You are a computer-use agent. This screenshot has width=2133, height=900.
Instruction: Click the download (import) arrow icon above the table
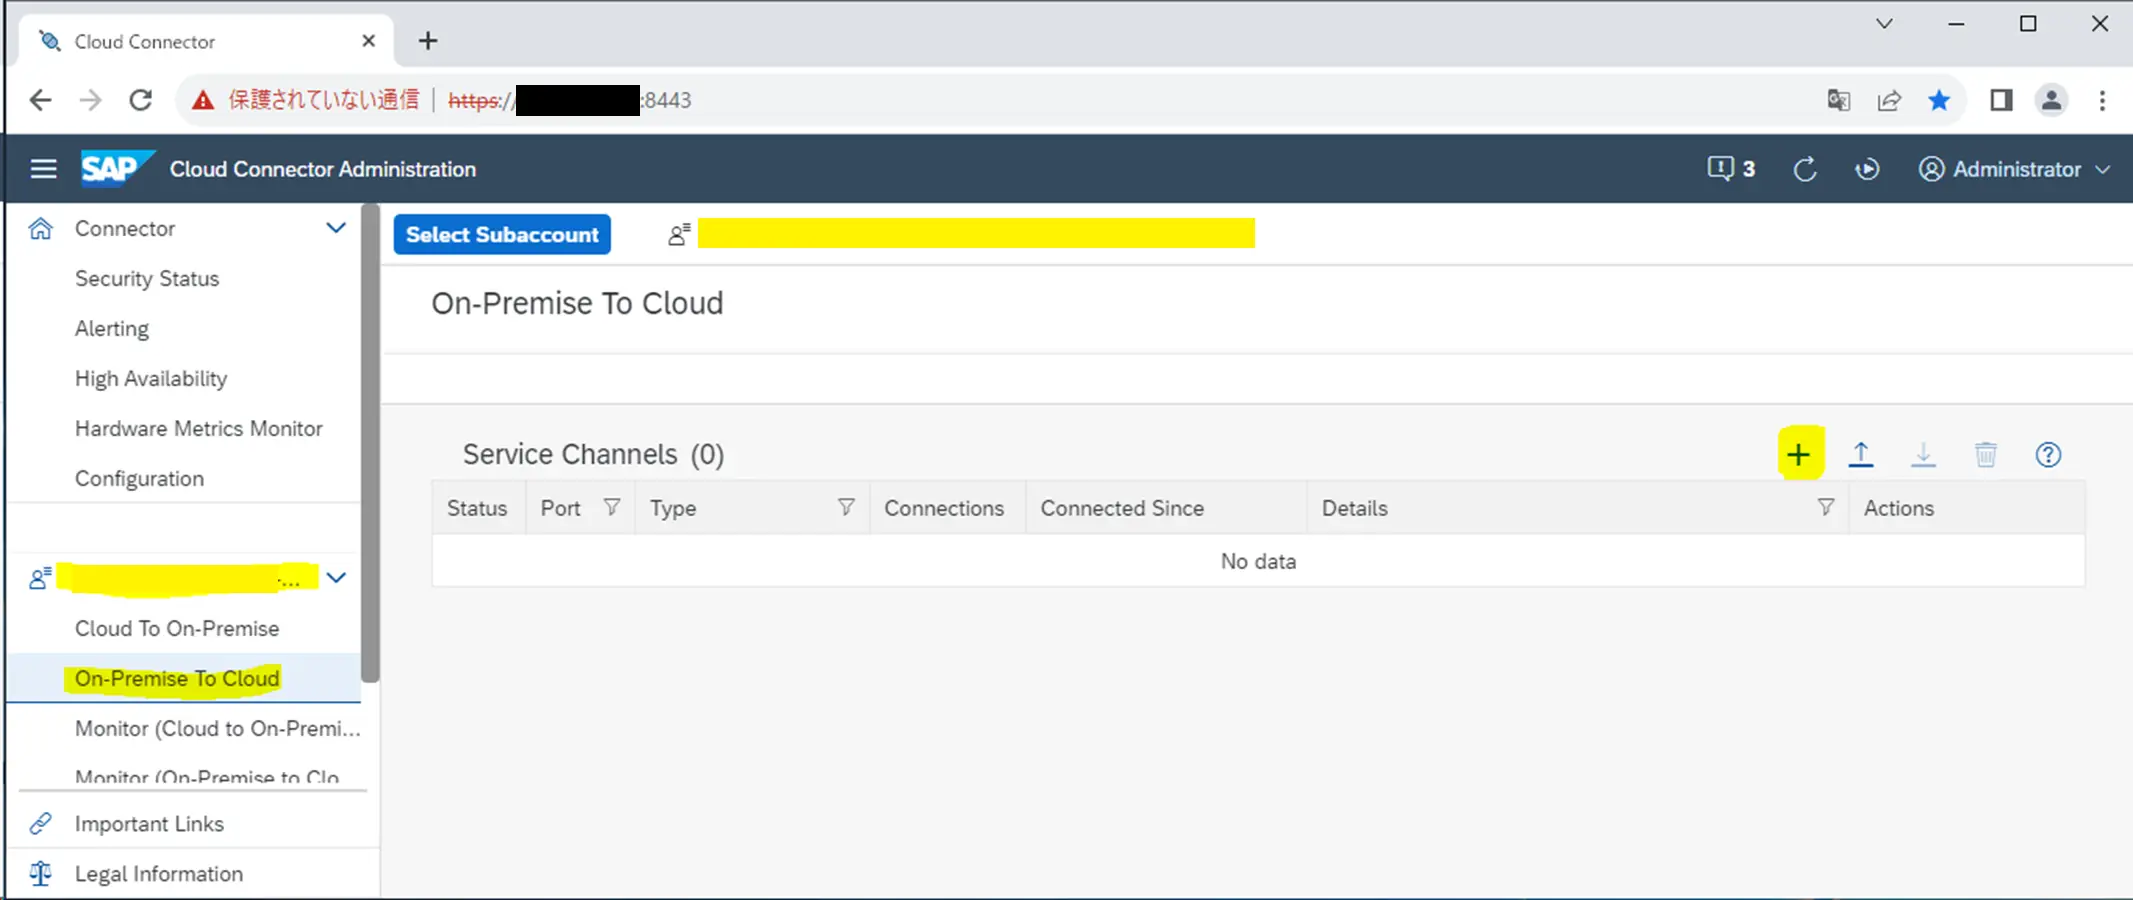pyautogui.click(x=1922, y=455)
